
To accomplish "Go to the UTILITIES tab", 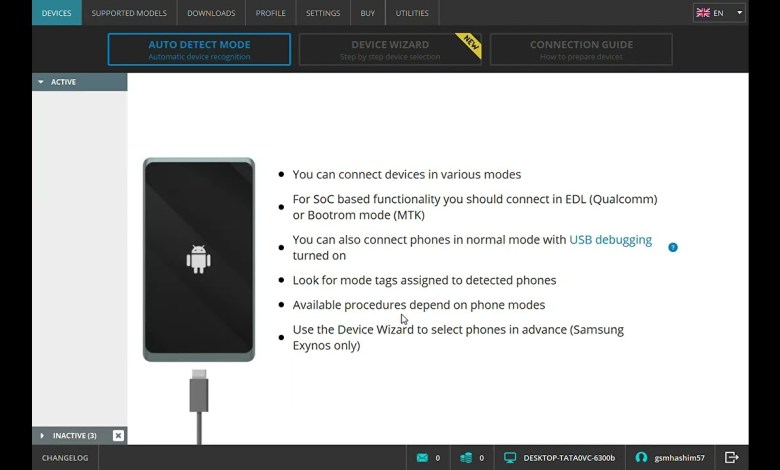I will (x=412, y=13).
